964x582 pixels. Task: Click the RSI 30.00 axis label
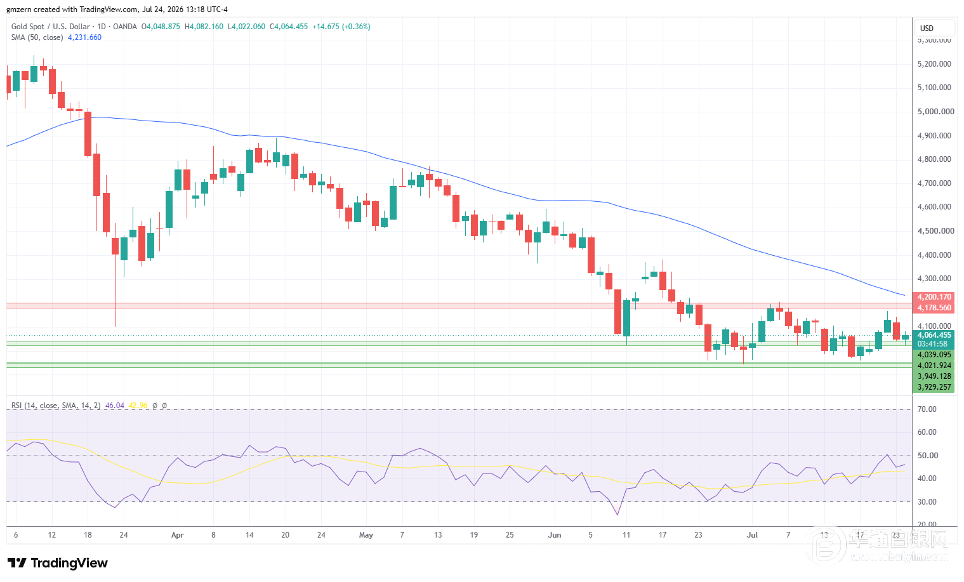(926, 502)
